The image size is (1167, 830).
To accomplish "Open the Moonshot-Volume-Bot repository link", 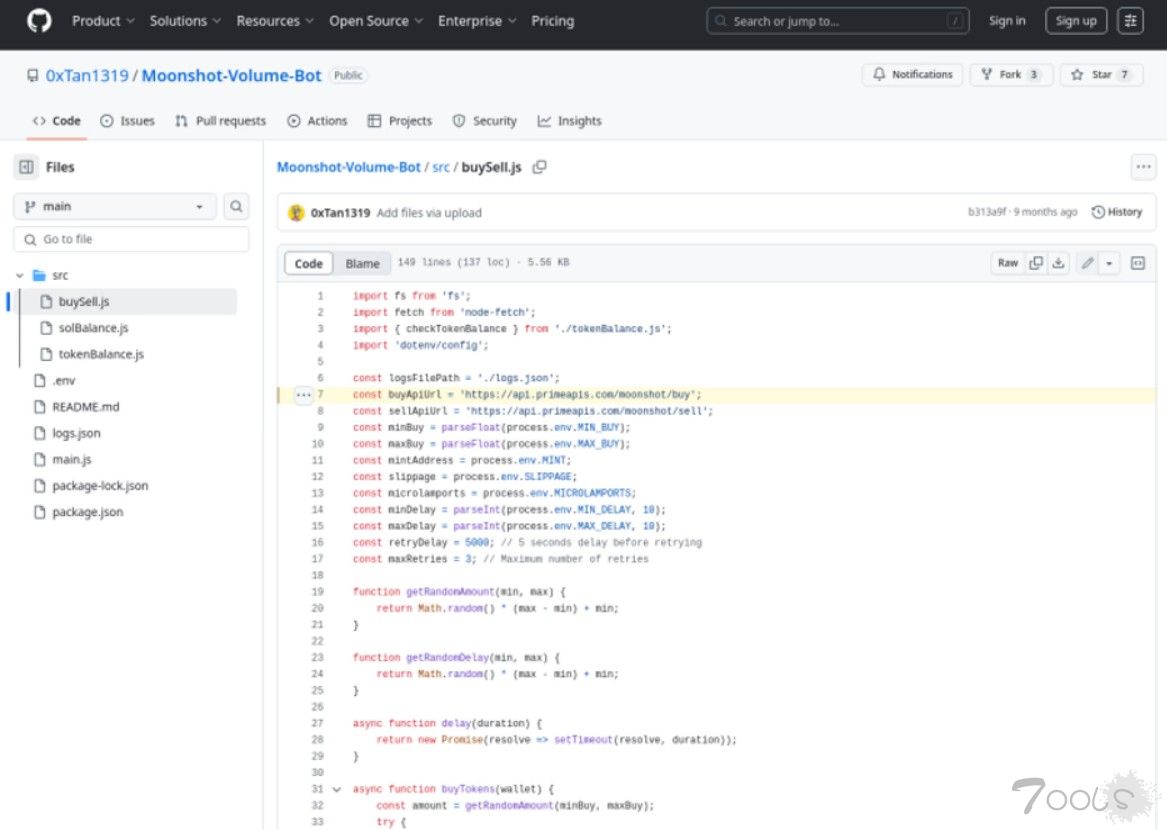I will tap(231, 75).
